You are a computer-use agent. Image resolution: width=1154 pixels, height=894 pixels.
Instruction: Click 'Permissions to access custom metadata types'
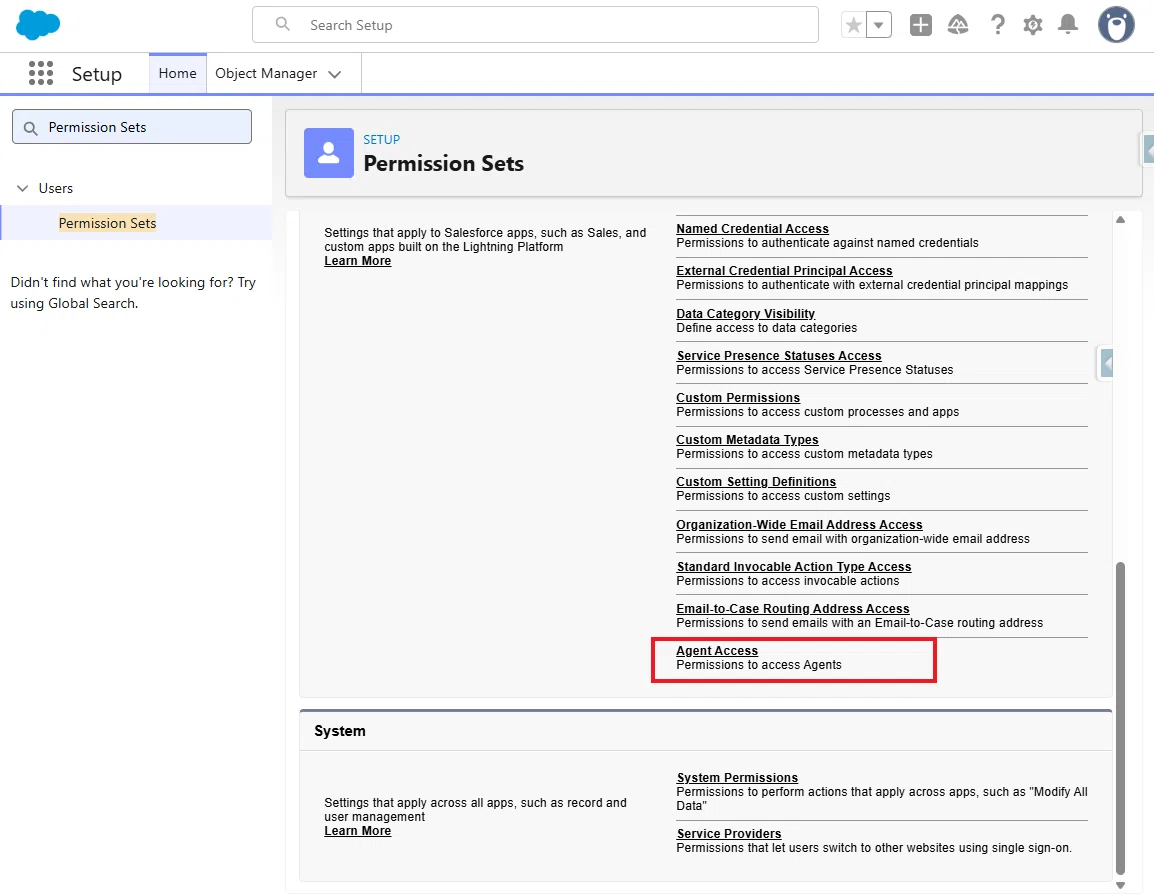(804, 454)
